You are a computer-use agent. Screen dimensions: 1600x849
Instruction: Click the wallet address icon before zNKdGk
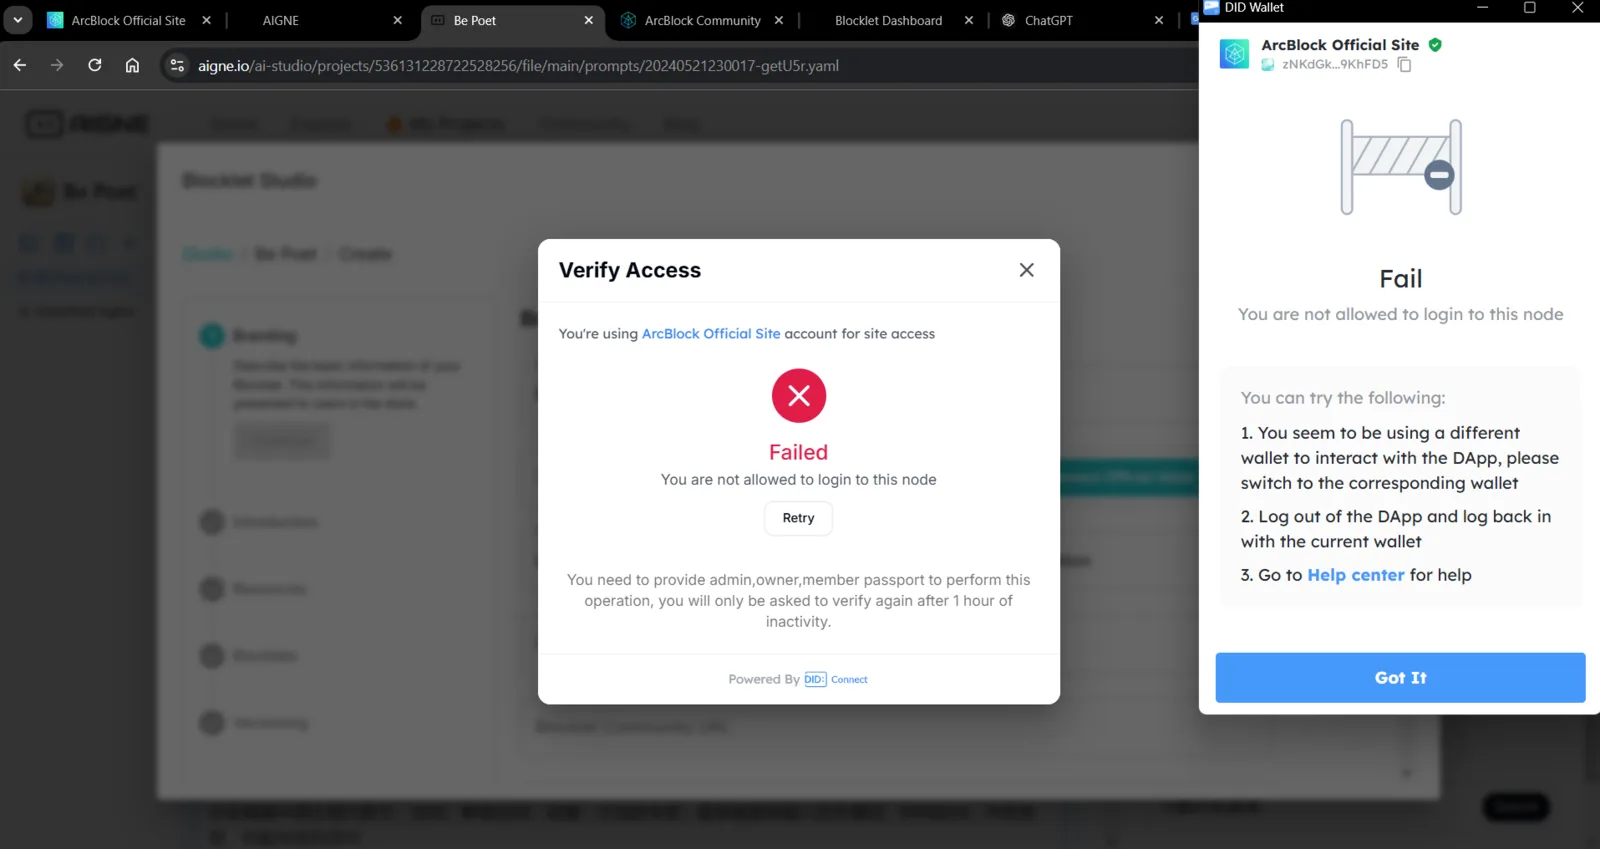click(1267, 64)
